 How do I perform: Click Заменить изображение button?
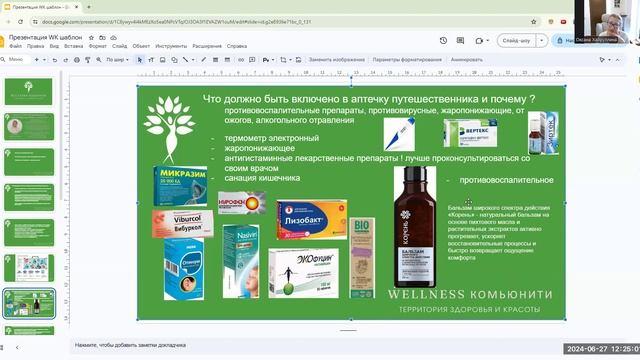click(x=336, y=60)
